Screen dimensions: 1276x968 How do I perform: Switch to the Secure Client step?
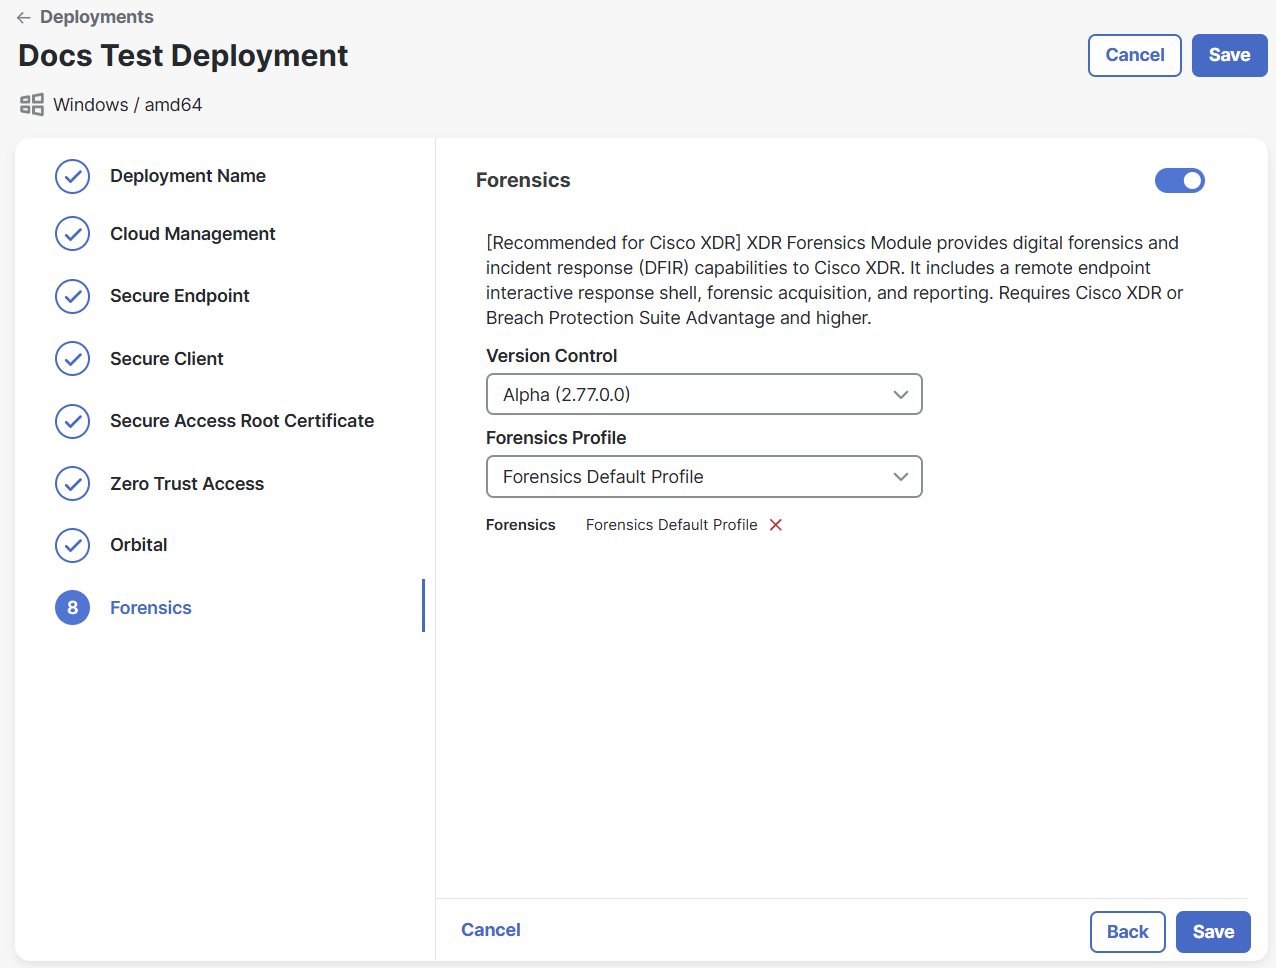[x=167, y=358]
